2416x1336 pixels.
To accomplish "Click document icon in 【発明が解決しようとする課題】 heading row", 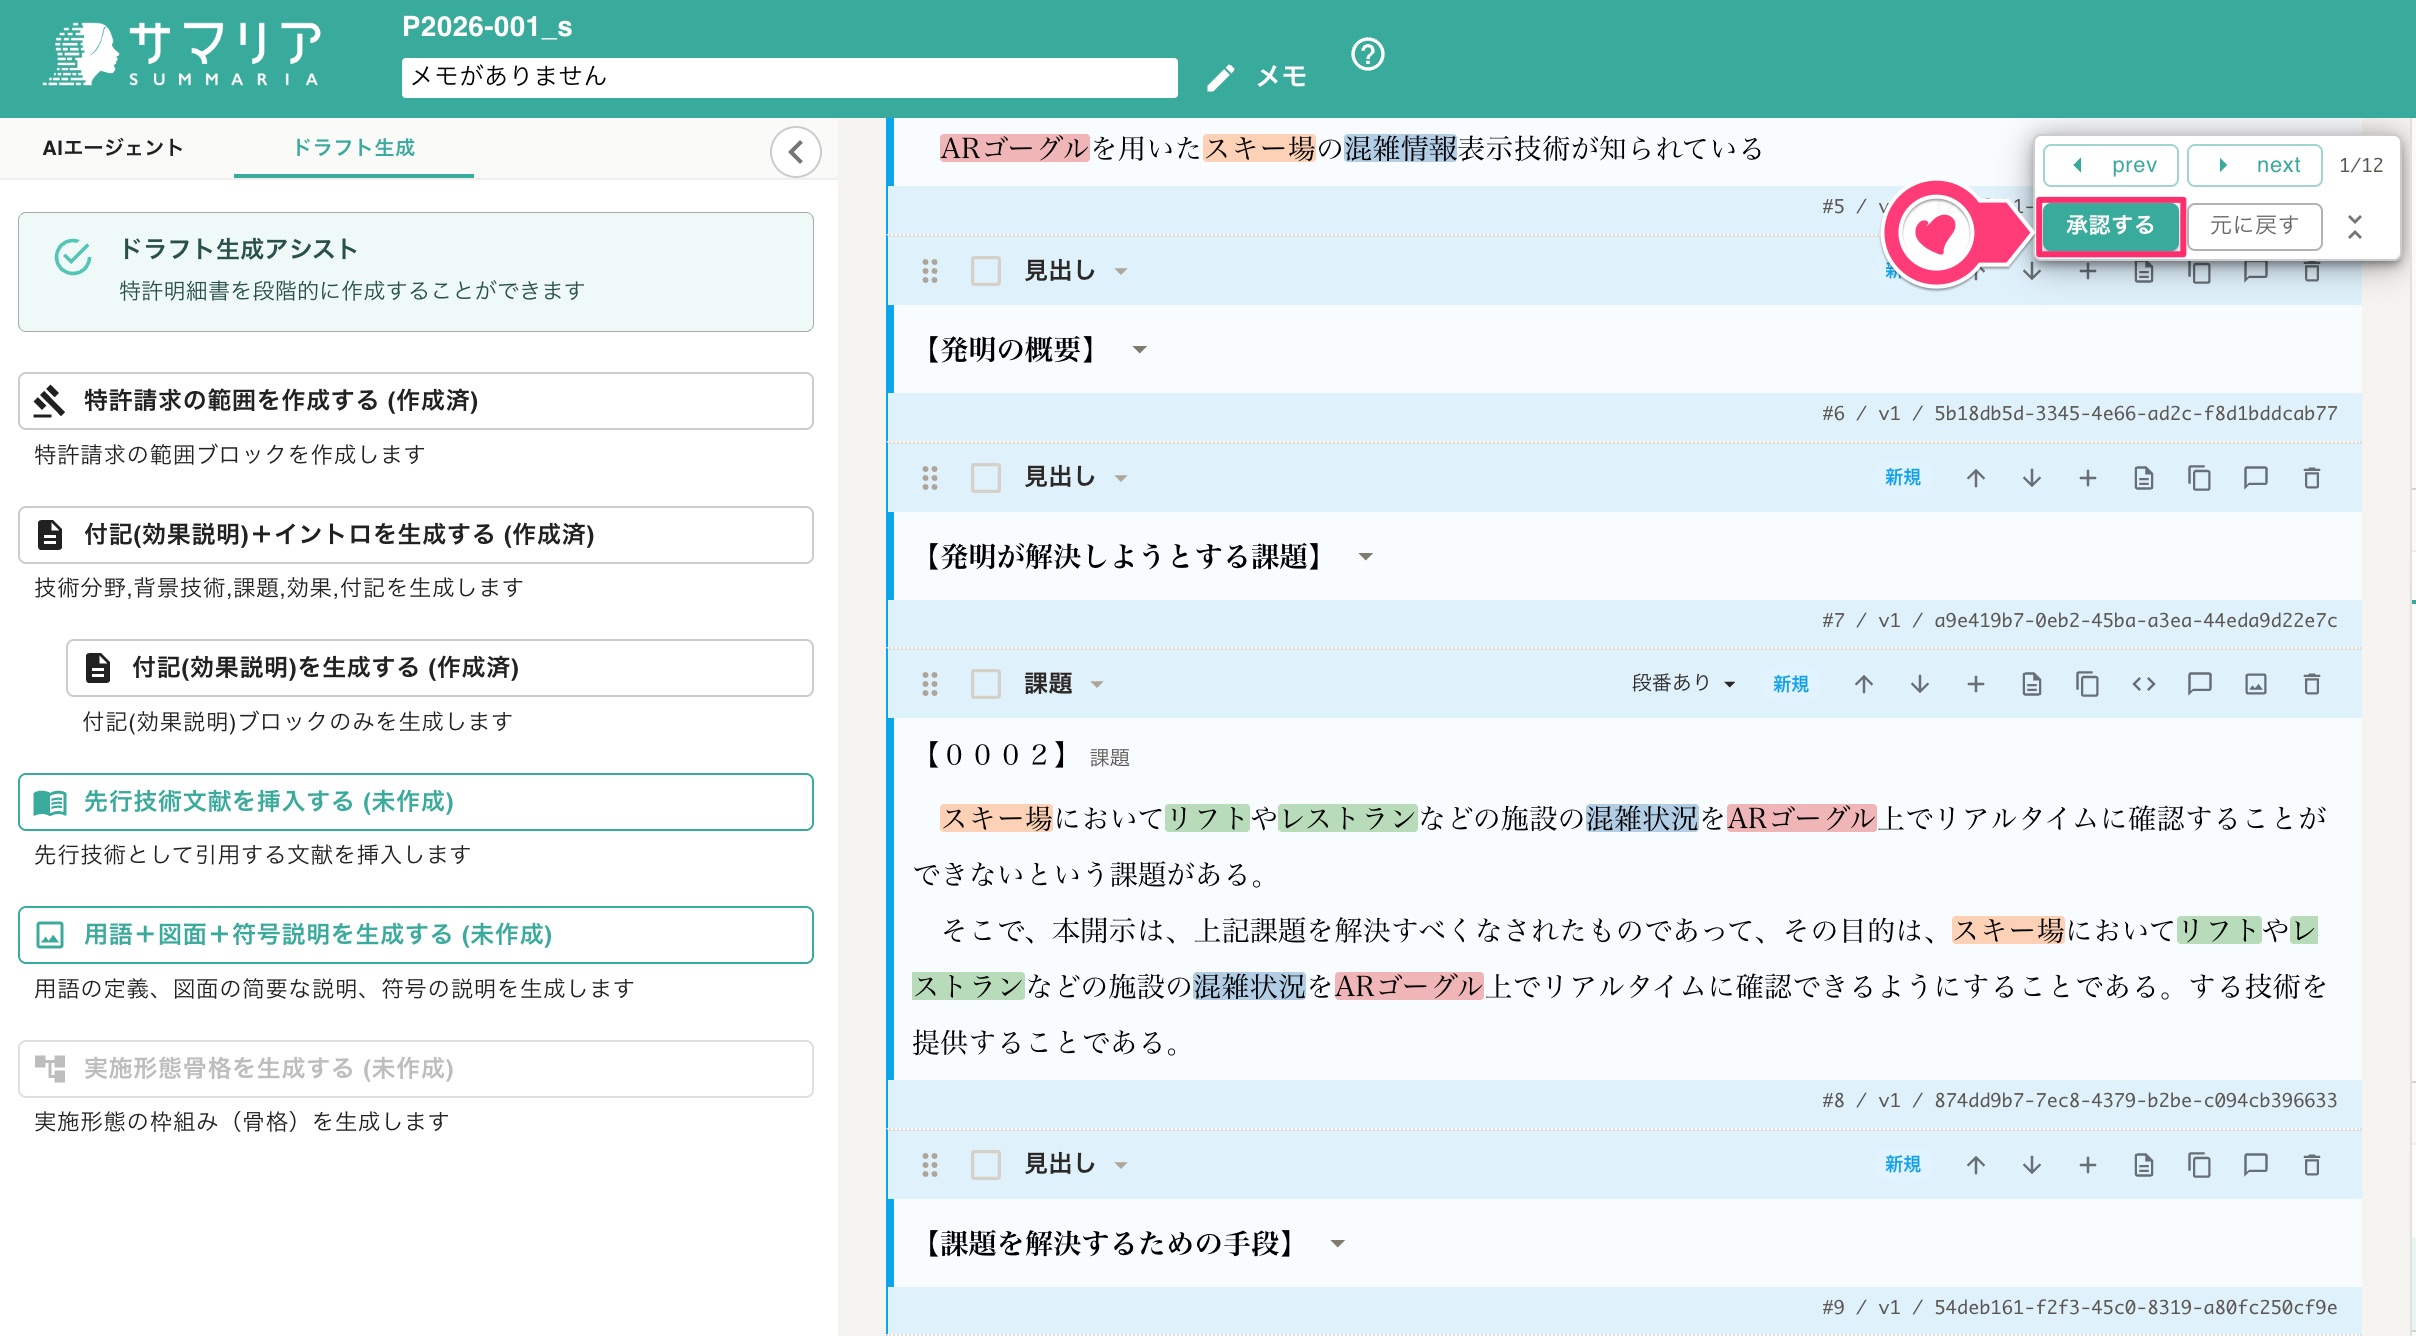I will (2144, 478).
